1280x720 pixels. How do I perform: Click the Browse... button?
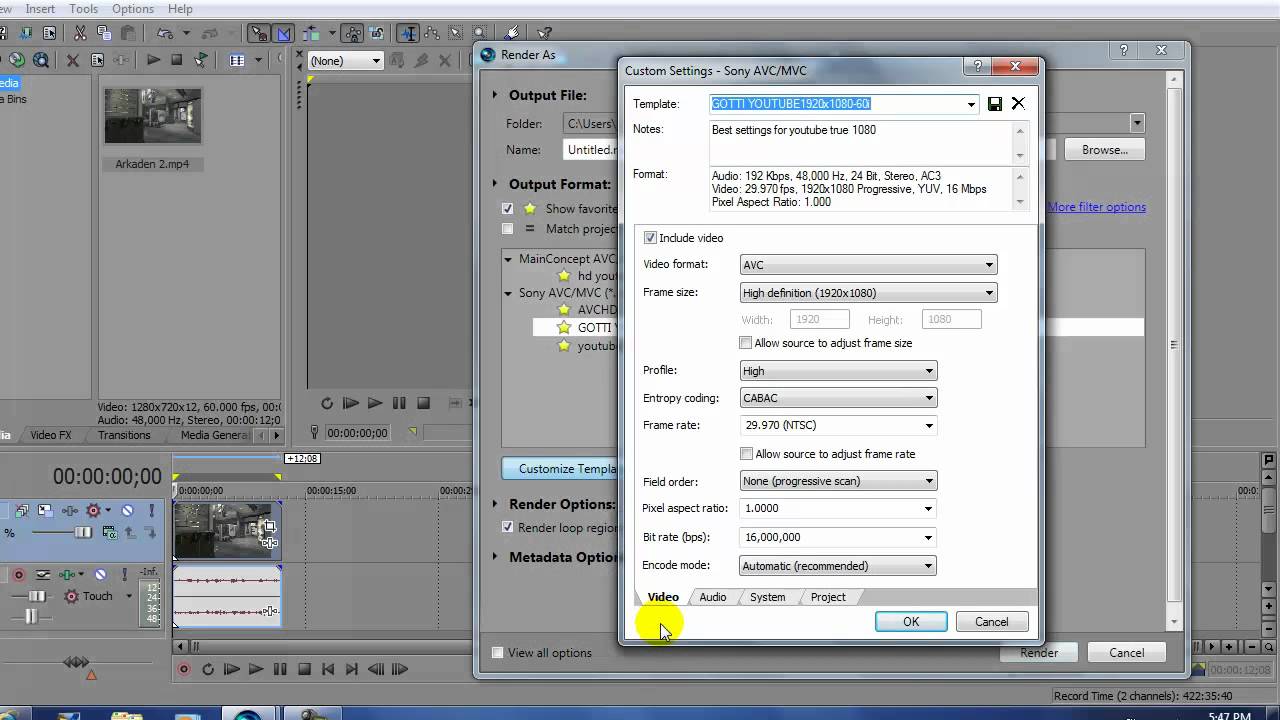(1104, 150)
